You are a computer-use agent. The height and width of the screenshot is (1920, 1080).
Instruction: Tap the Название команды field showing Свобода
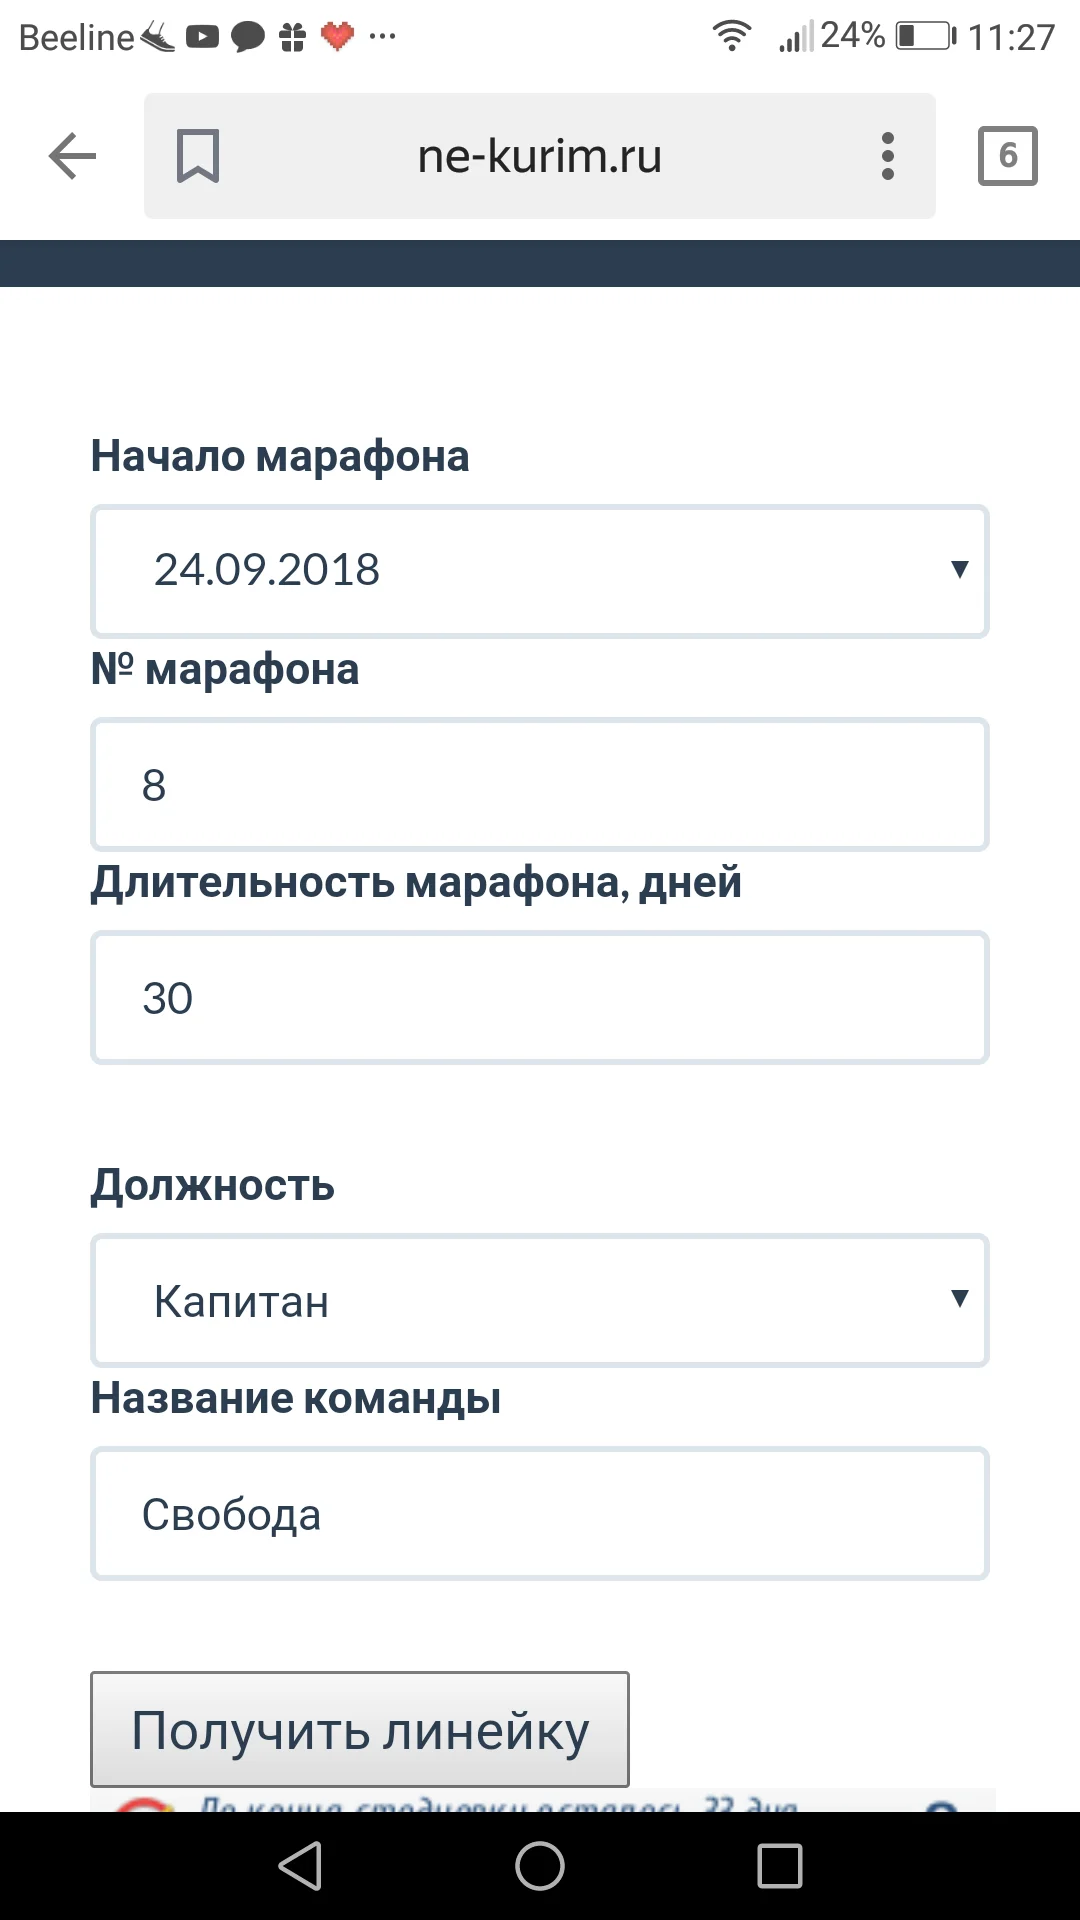(x=540, y=1513)
